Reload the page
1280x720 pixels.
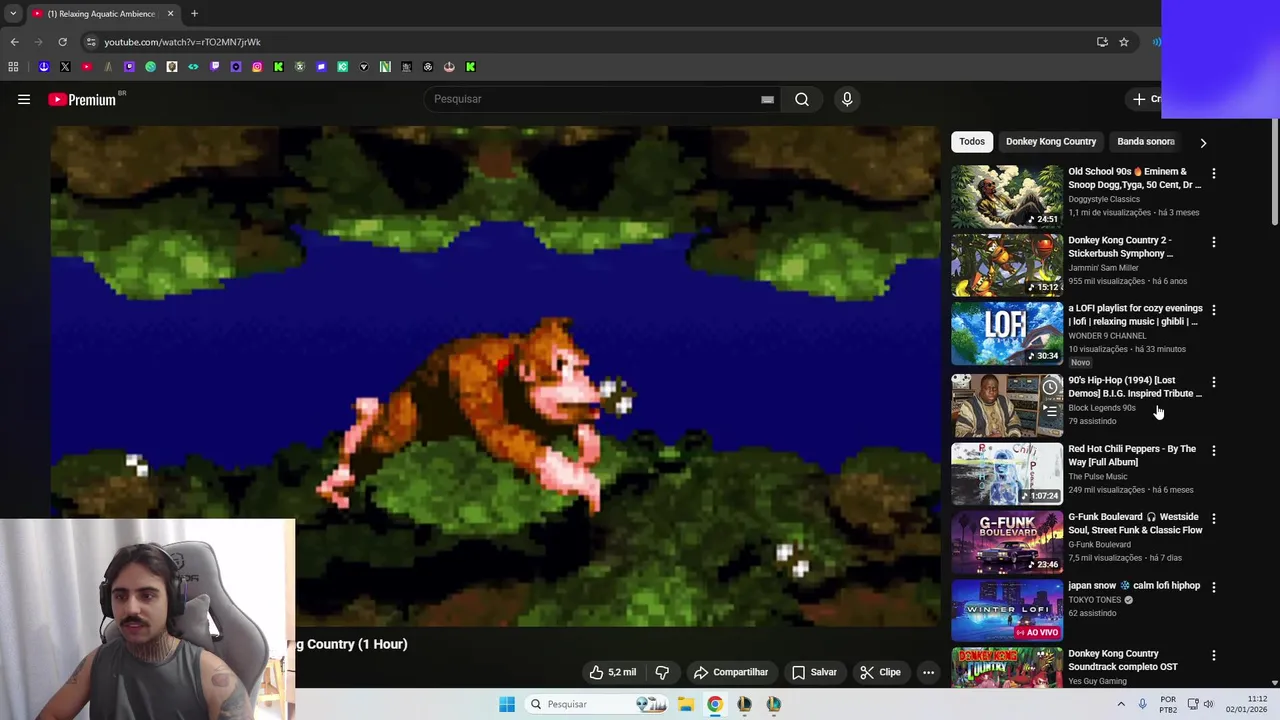coord(62,42)
